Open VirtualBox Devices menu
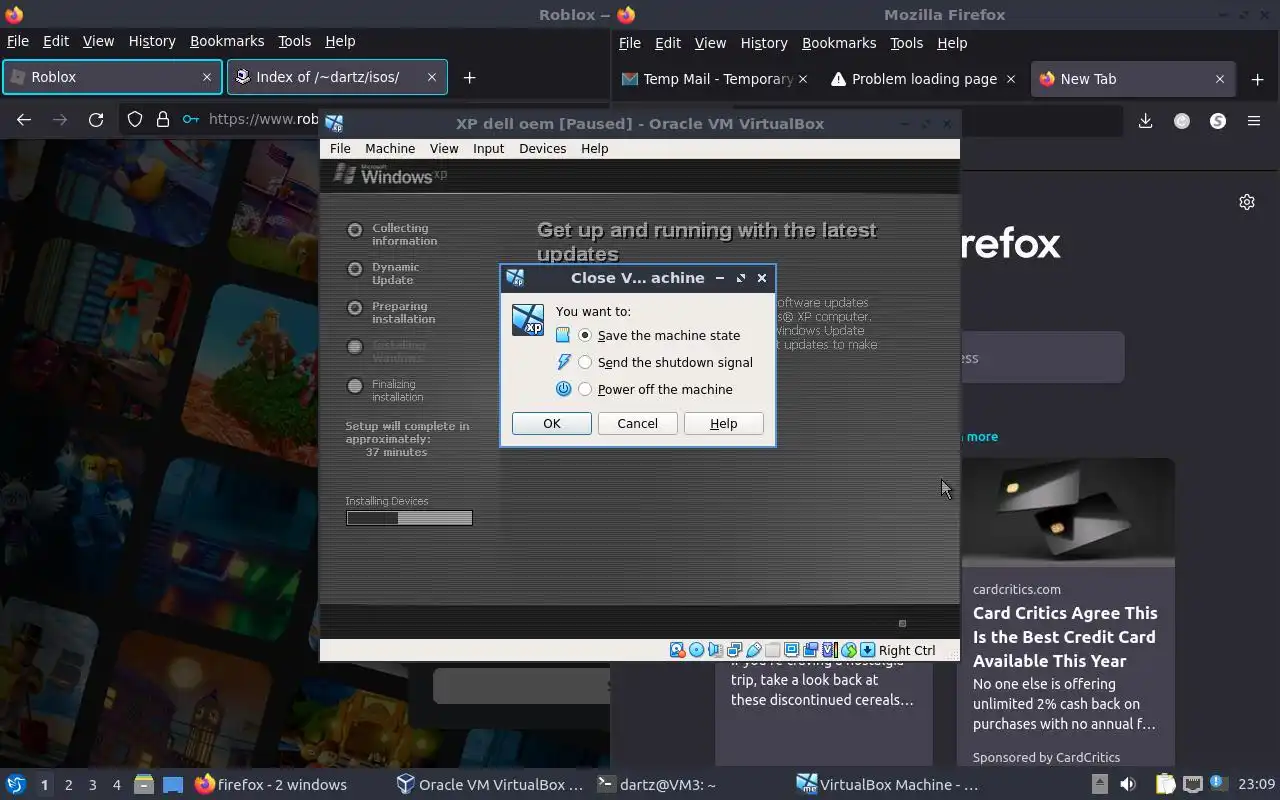The image size is (1280, 800). [542, 148]
